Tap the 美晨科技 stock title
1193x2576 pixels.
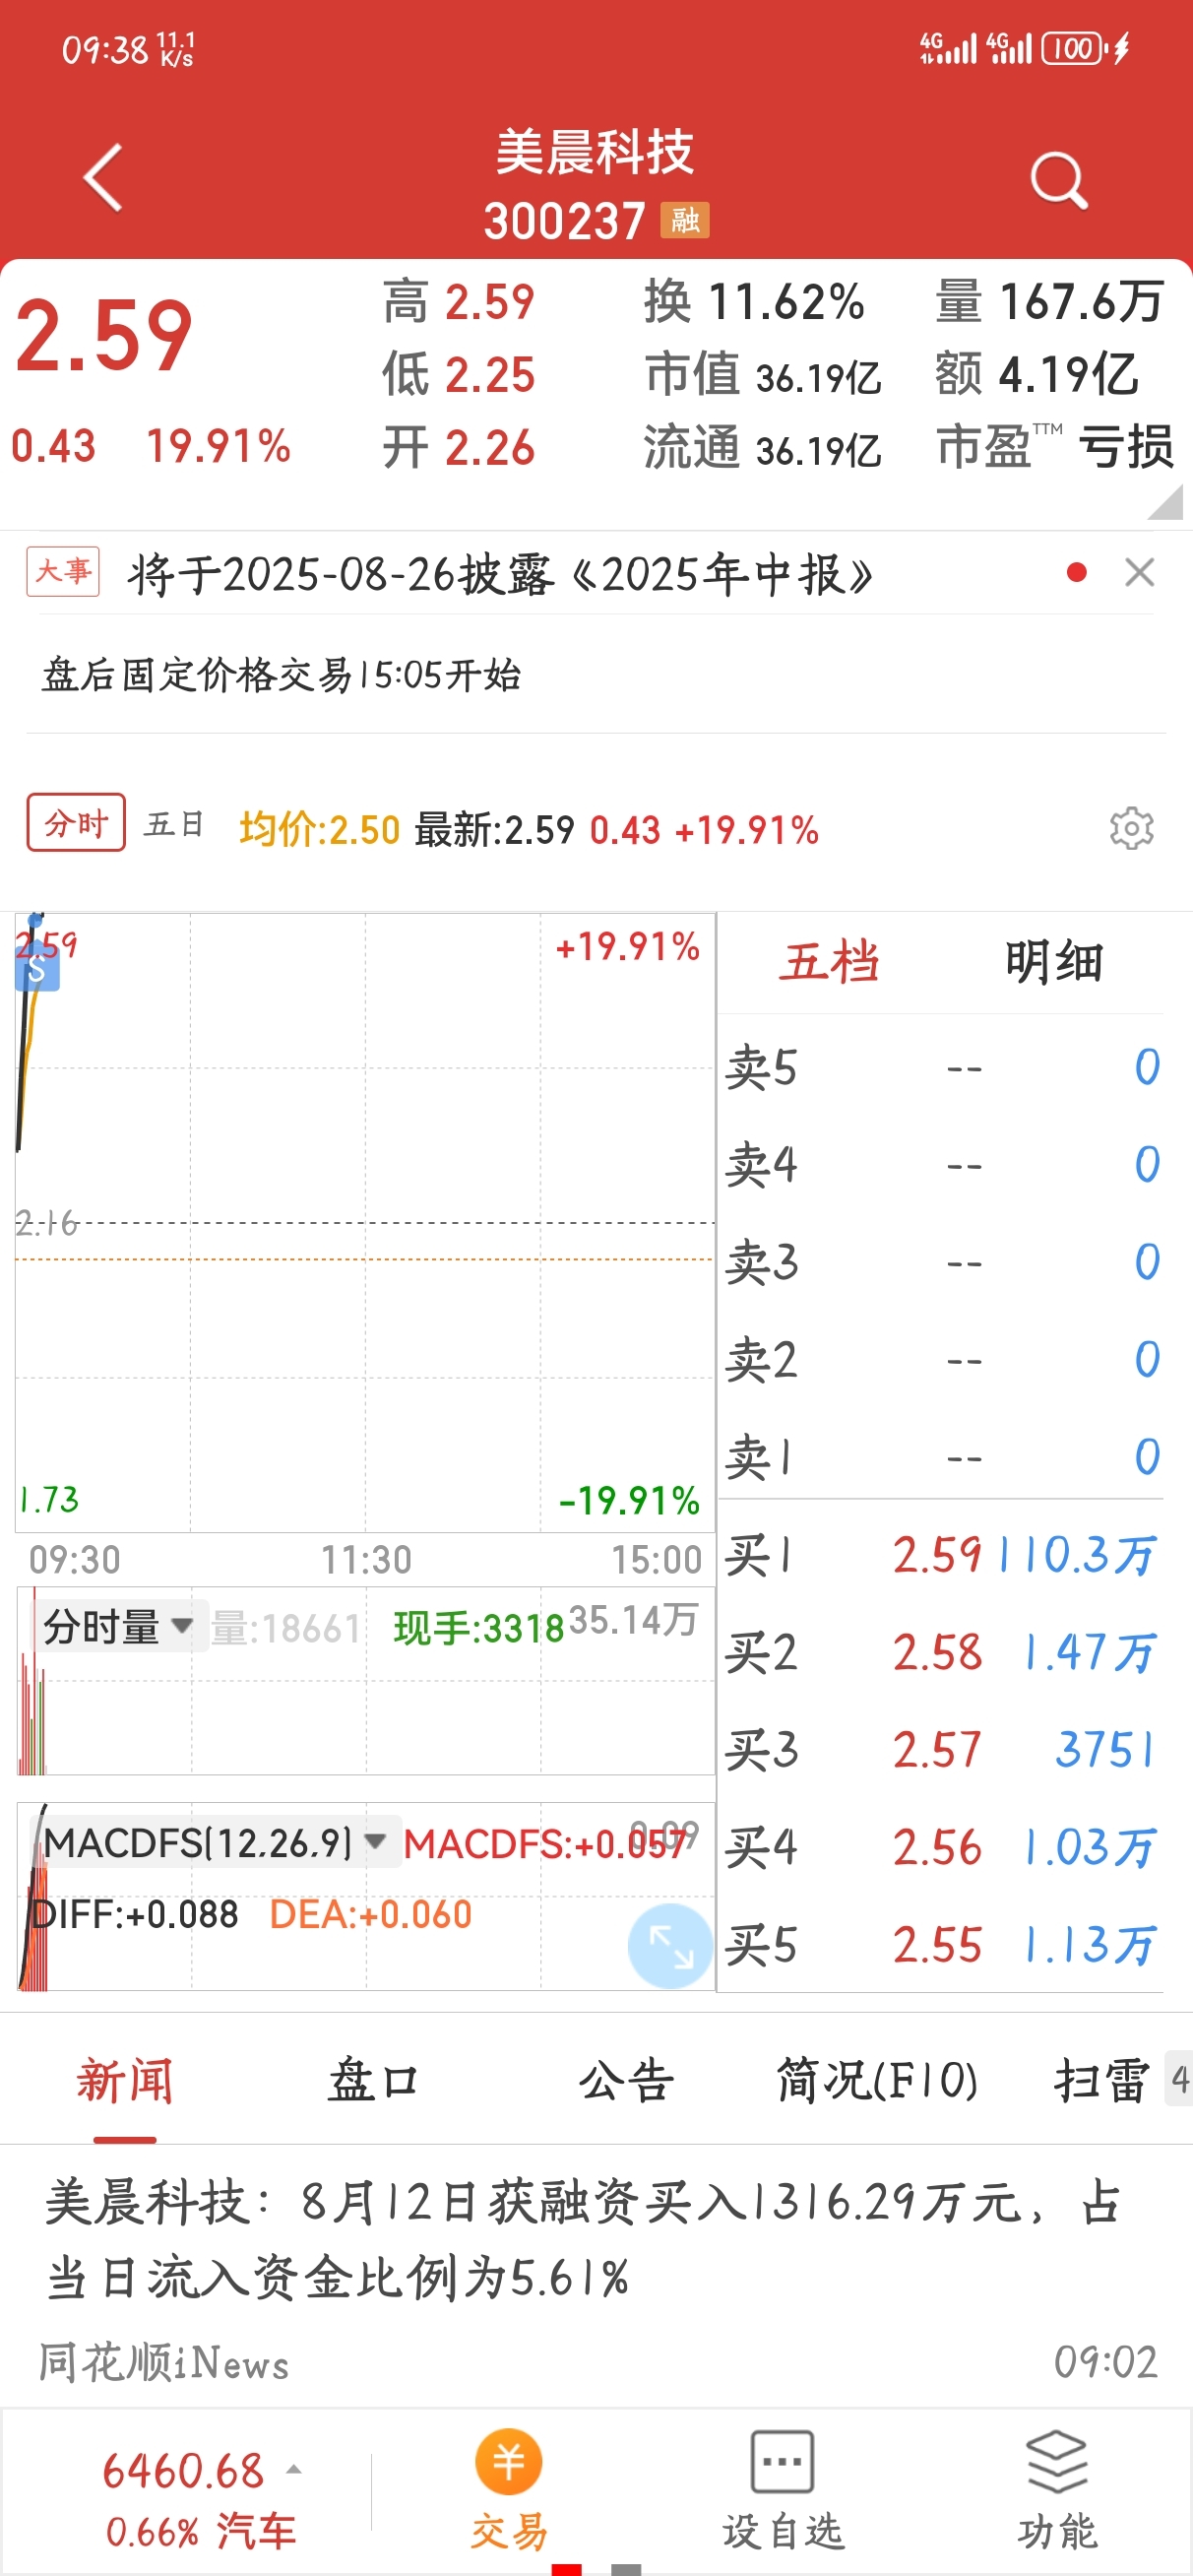tap(595, 153)
